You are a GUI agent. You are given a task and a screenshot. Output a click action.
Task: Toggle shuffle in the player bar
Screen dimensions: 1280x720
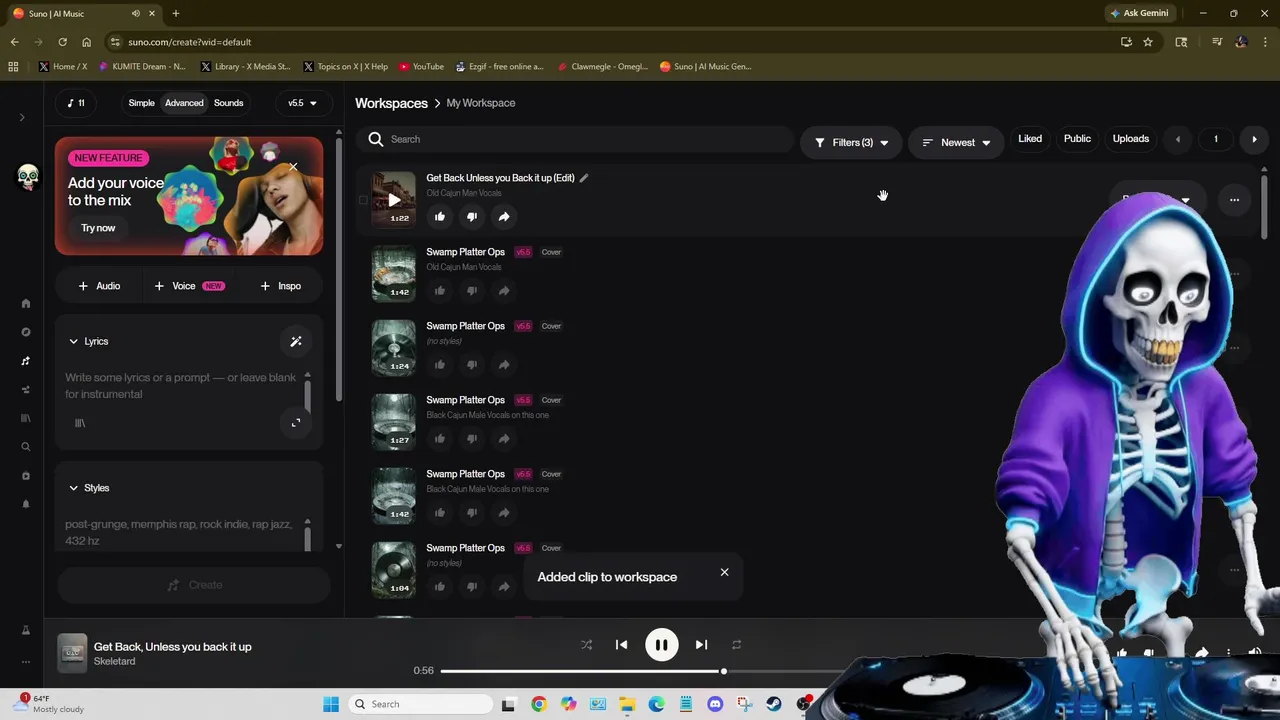pyautogui.click(x=586, y=645)
